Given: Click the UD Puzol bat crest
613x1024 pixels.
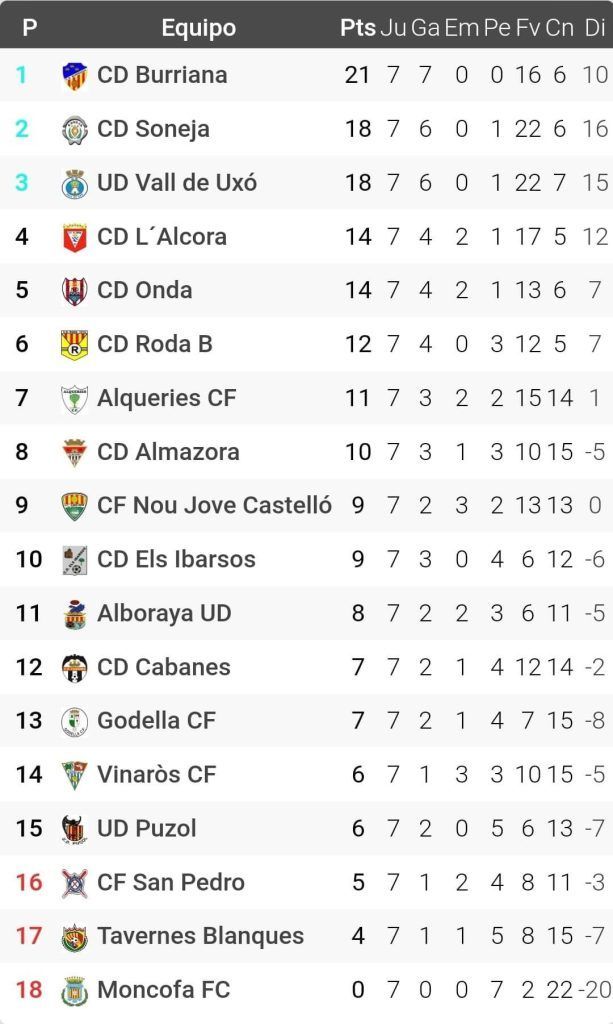Looking at the screenshot, I should coord(74,829).
